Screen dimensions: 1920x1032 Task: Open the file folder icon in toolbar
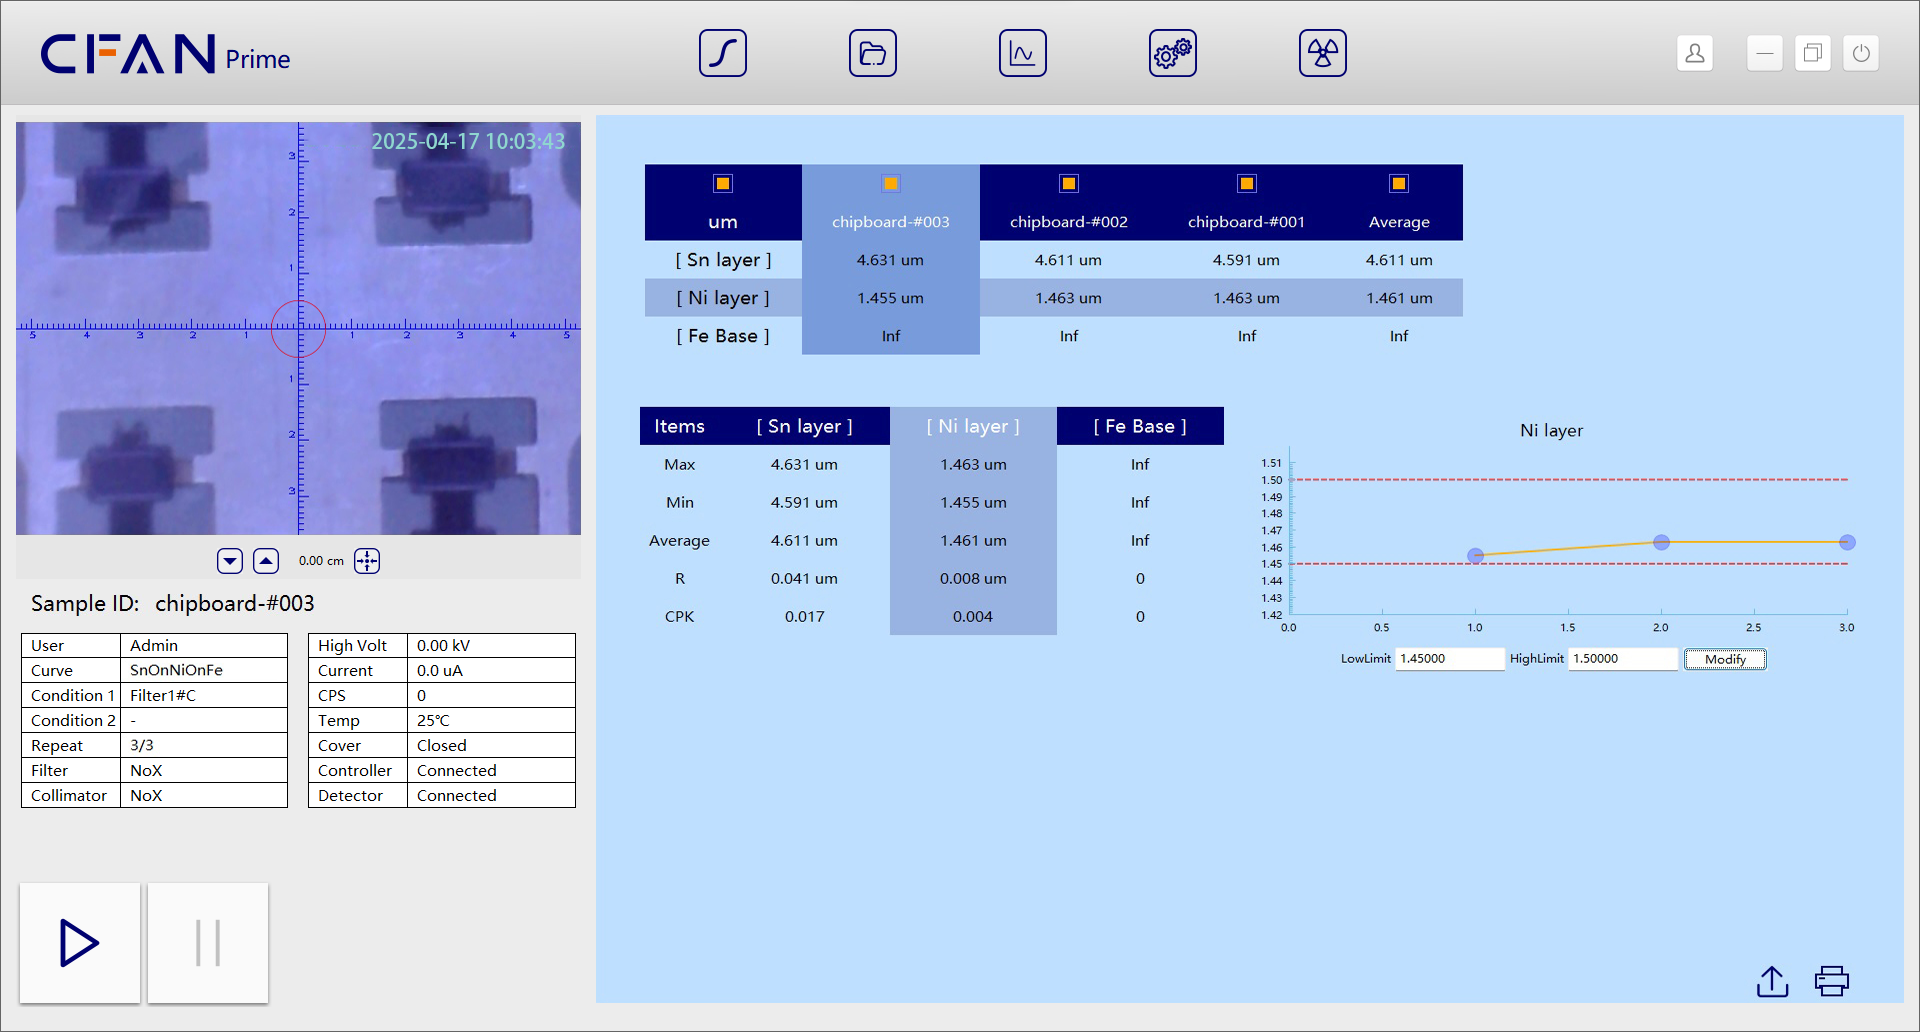(x=872, y=53)
